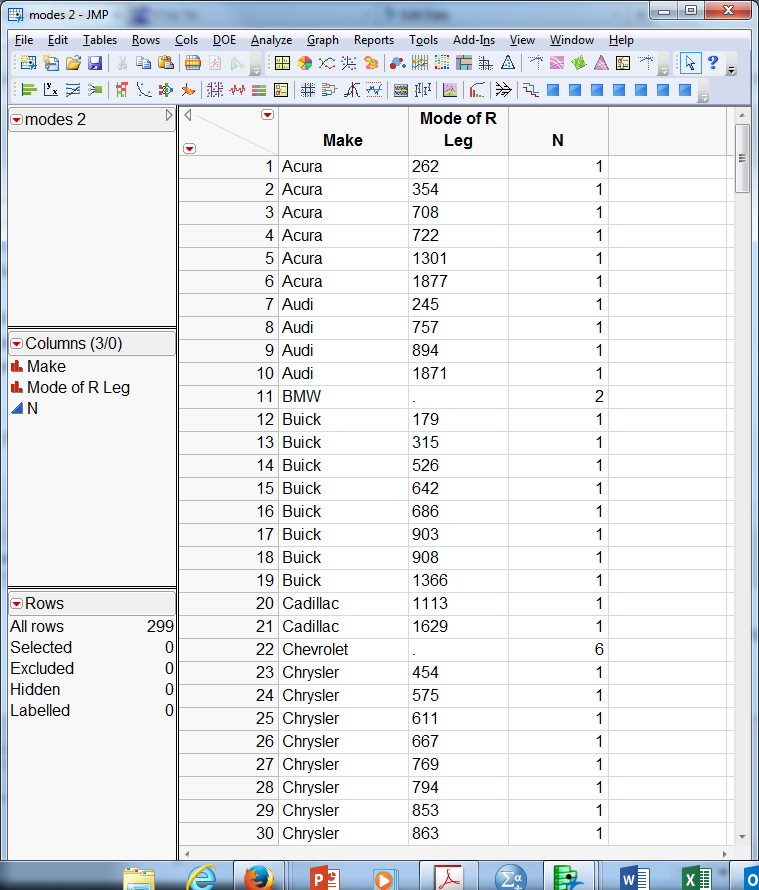Select the N column in Columns panel

point(32,409)
